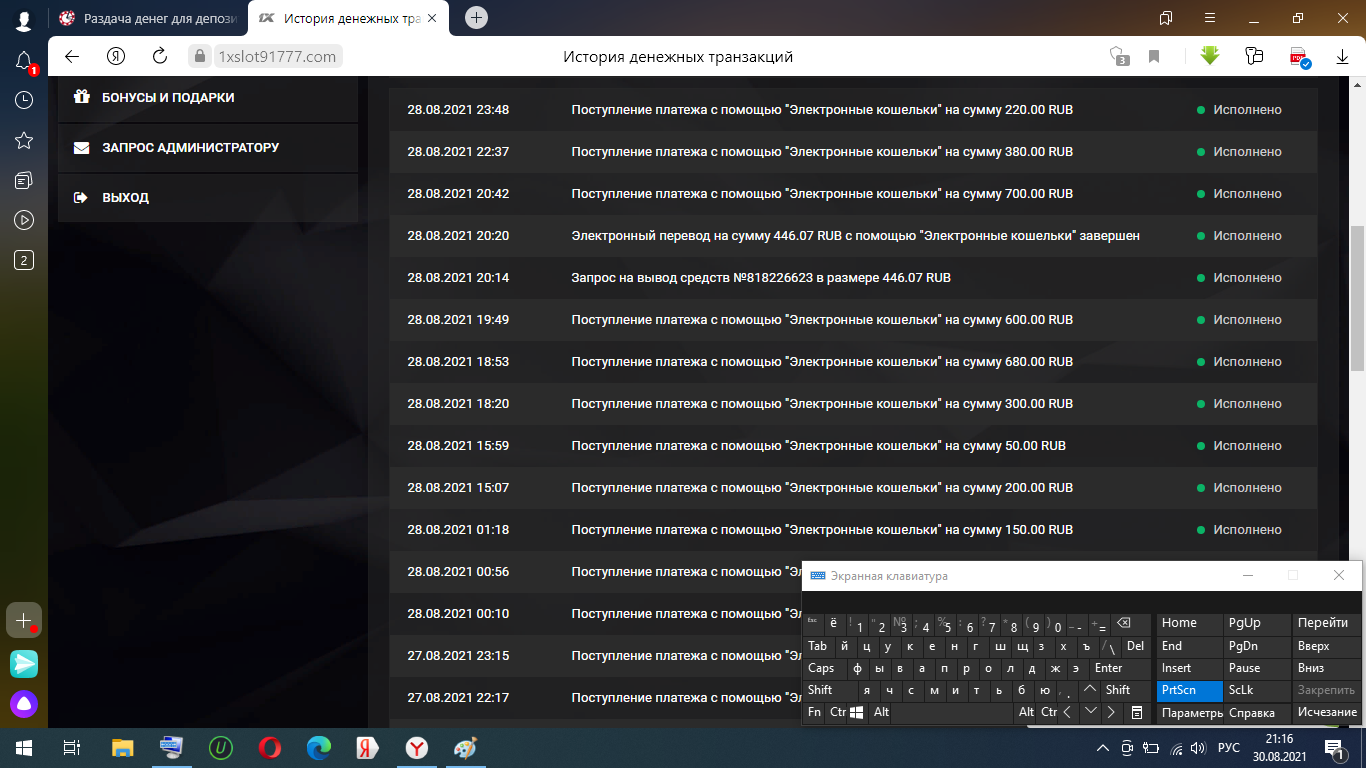Toggle the ScLk key on on-screen keyboard
Viewport: 1366px width, 768px height.
point(1257,690)
